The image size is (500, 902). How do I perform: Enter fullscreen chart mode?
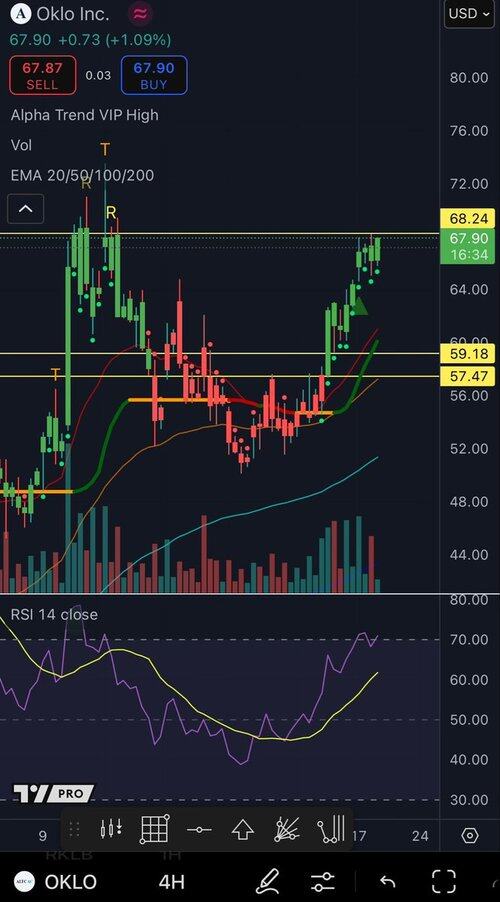(444, 881)
